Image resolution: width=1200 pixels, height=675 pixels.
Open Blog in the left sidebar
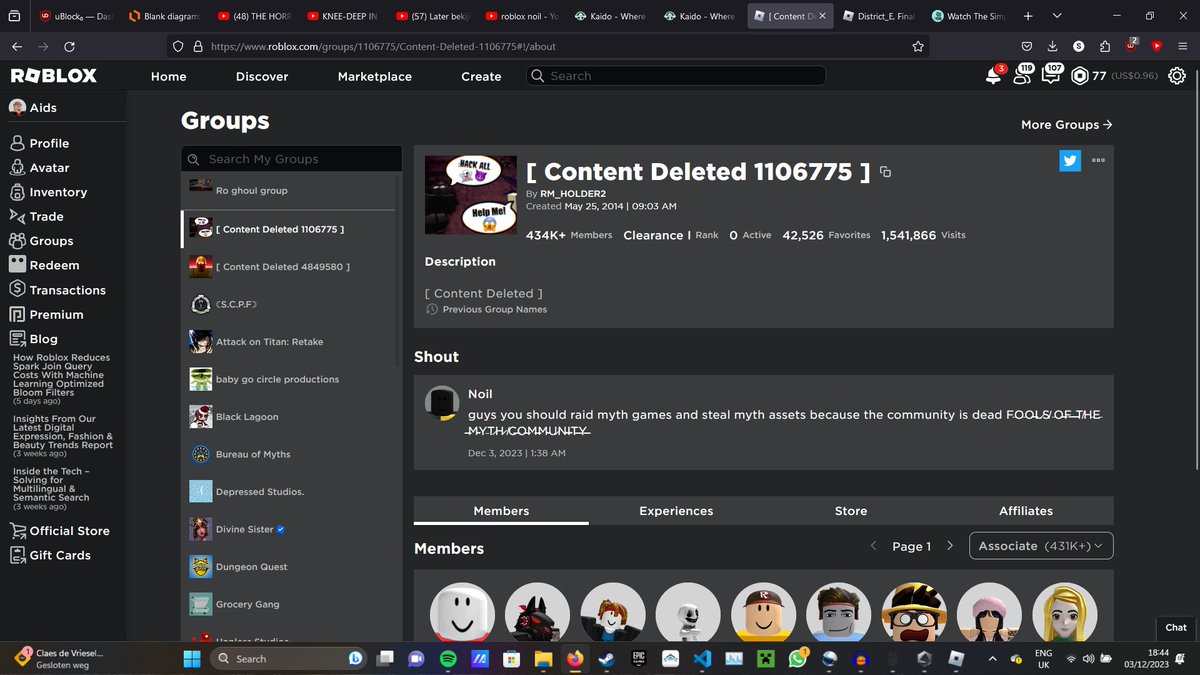(x=34, y=339)
